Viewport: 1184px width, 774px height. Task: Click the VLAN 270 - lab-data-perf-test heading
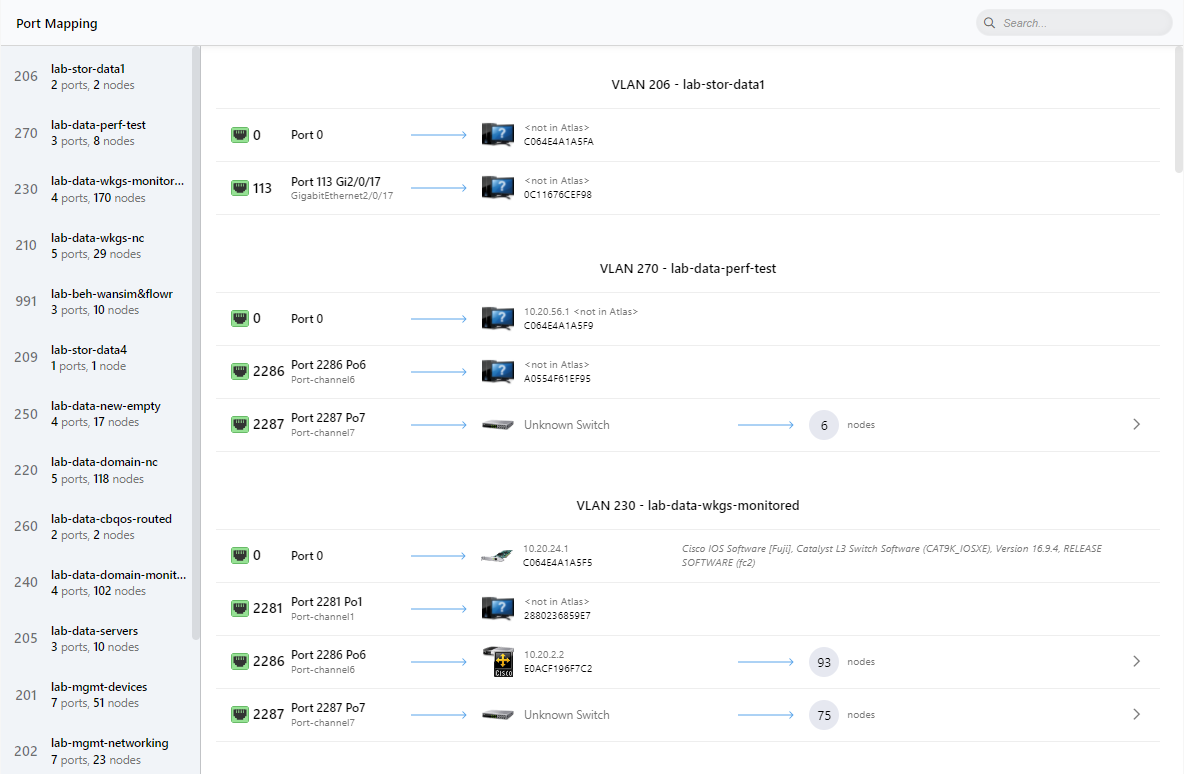(688, 268)
